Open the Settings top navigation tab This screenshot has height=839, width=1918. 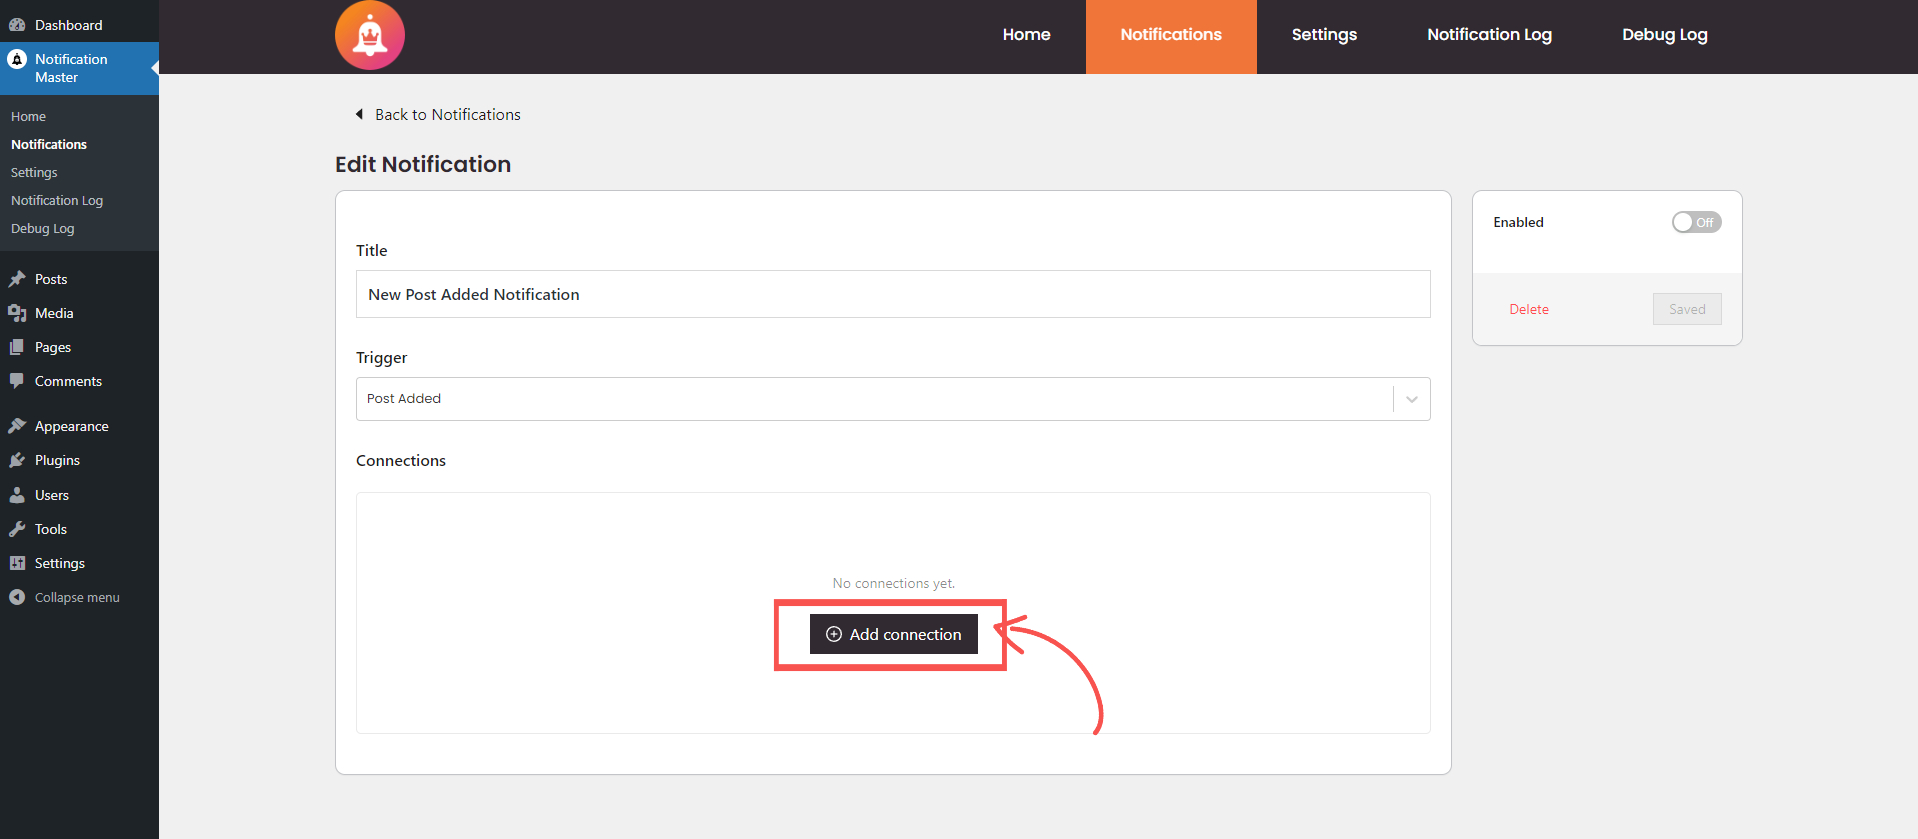pos(1324,35)
